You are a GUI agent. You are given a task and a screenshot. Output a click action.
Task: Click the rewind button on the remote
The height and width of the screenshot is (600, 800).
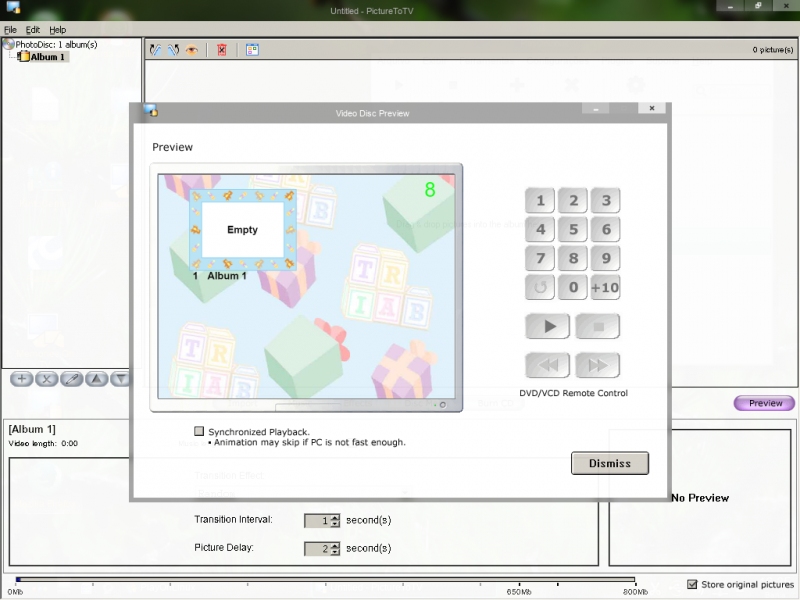547,365
